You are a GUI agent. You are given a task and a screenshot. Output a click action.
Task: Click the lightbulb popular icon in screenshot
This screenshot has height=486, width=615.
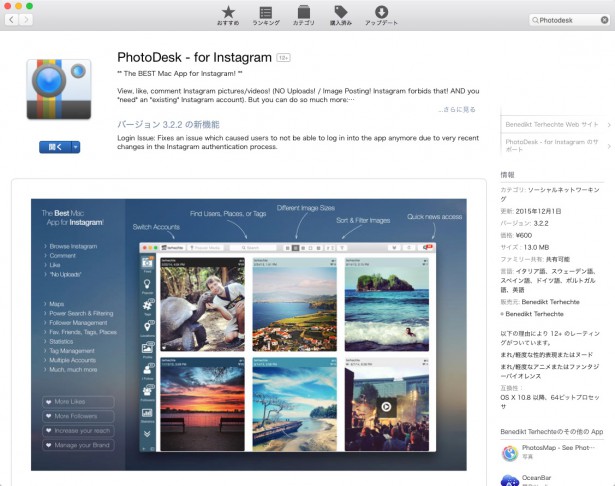pyautogui.click(x=147, y=284)
